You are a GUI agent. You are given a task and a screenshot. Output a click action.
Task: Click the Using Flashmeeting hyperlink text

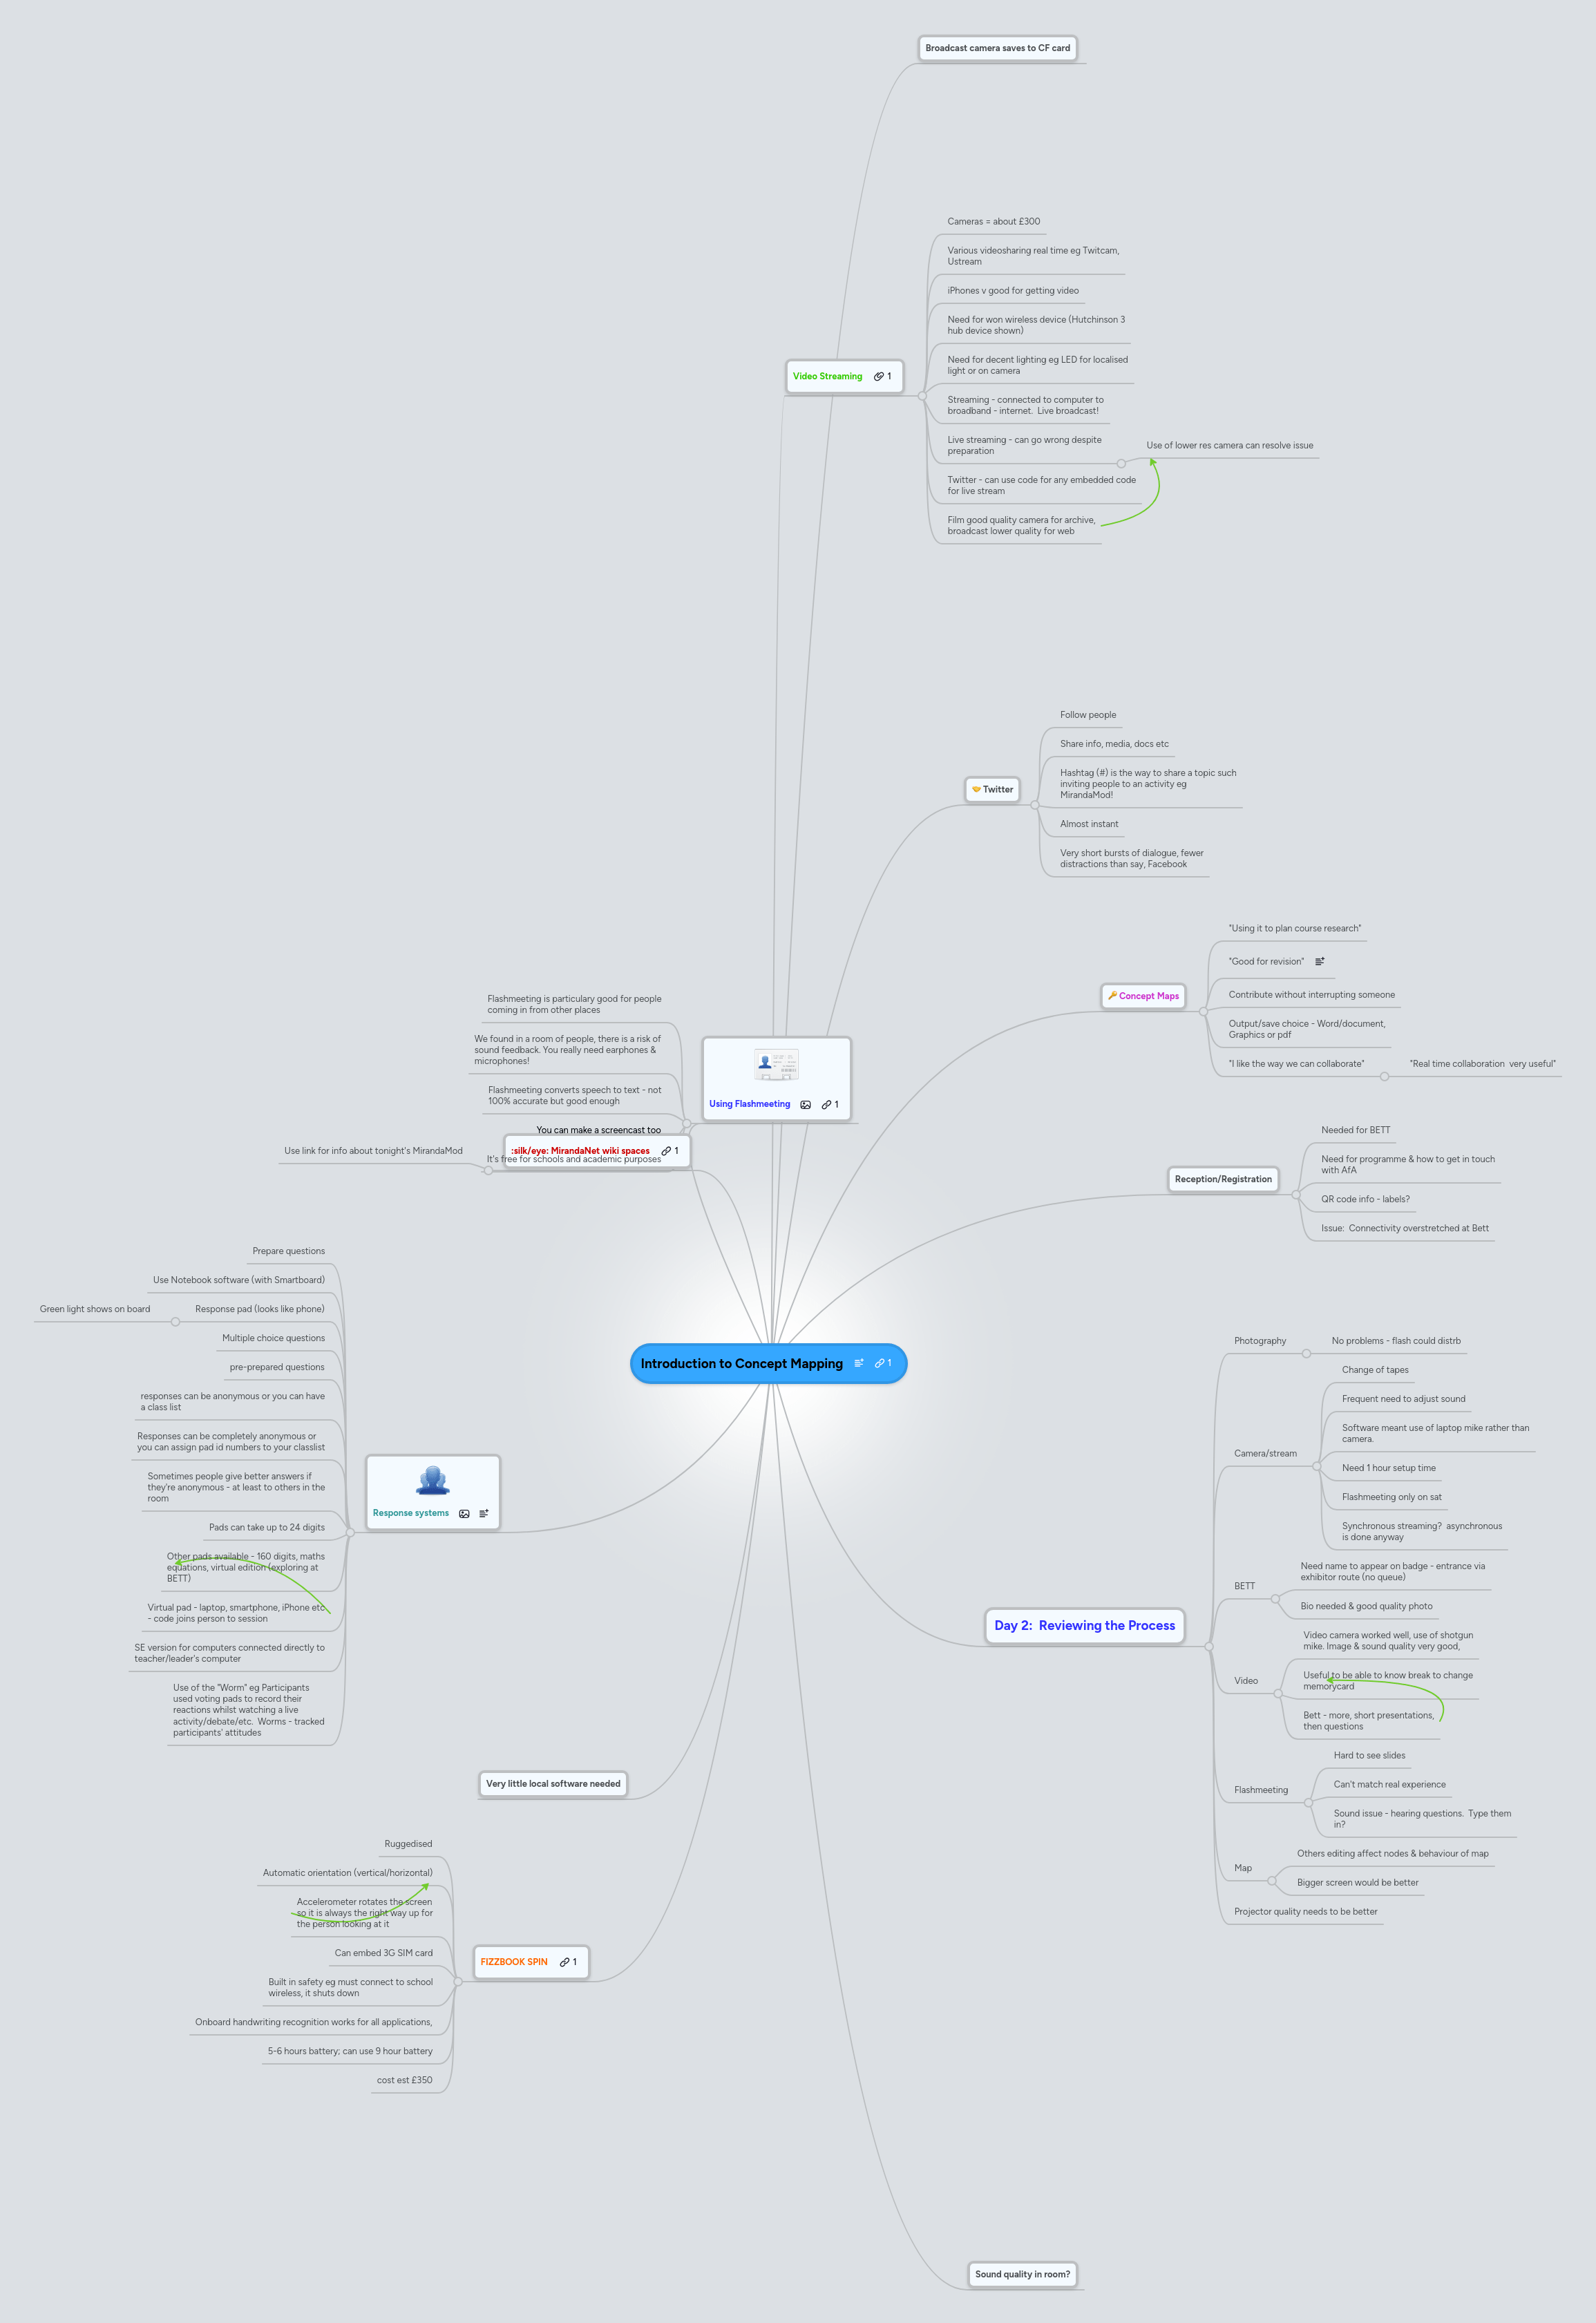click(749, 1104)
